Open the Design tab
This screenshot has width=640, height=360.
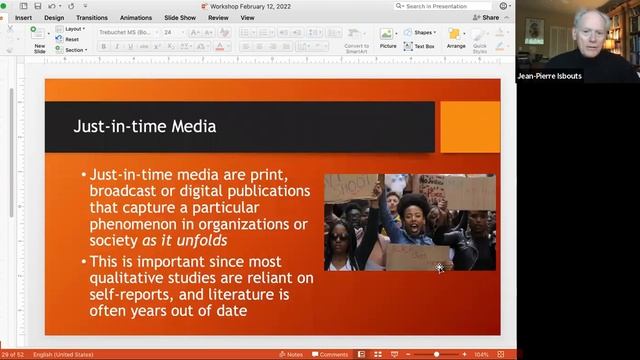tap(54, 18)
